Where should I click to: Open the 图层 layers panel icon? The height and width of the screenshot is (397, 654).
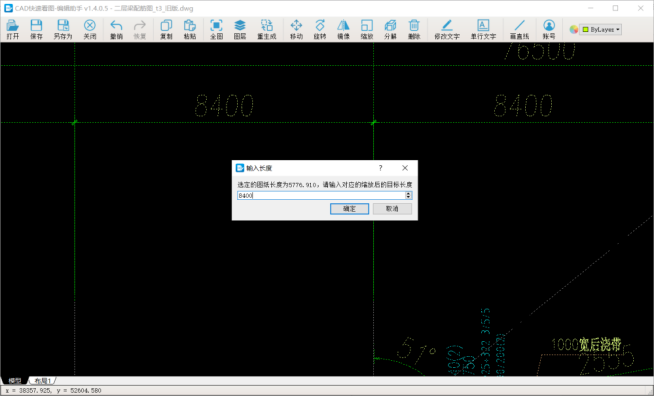(240, 29)
